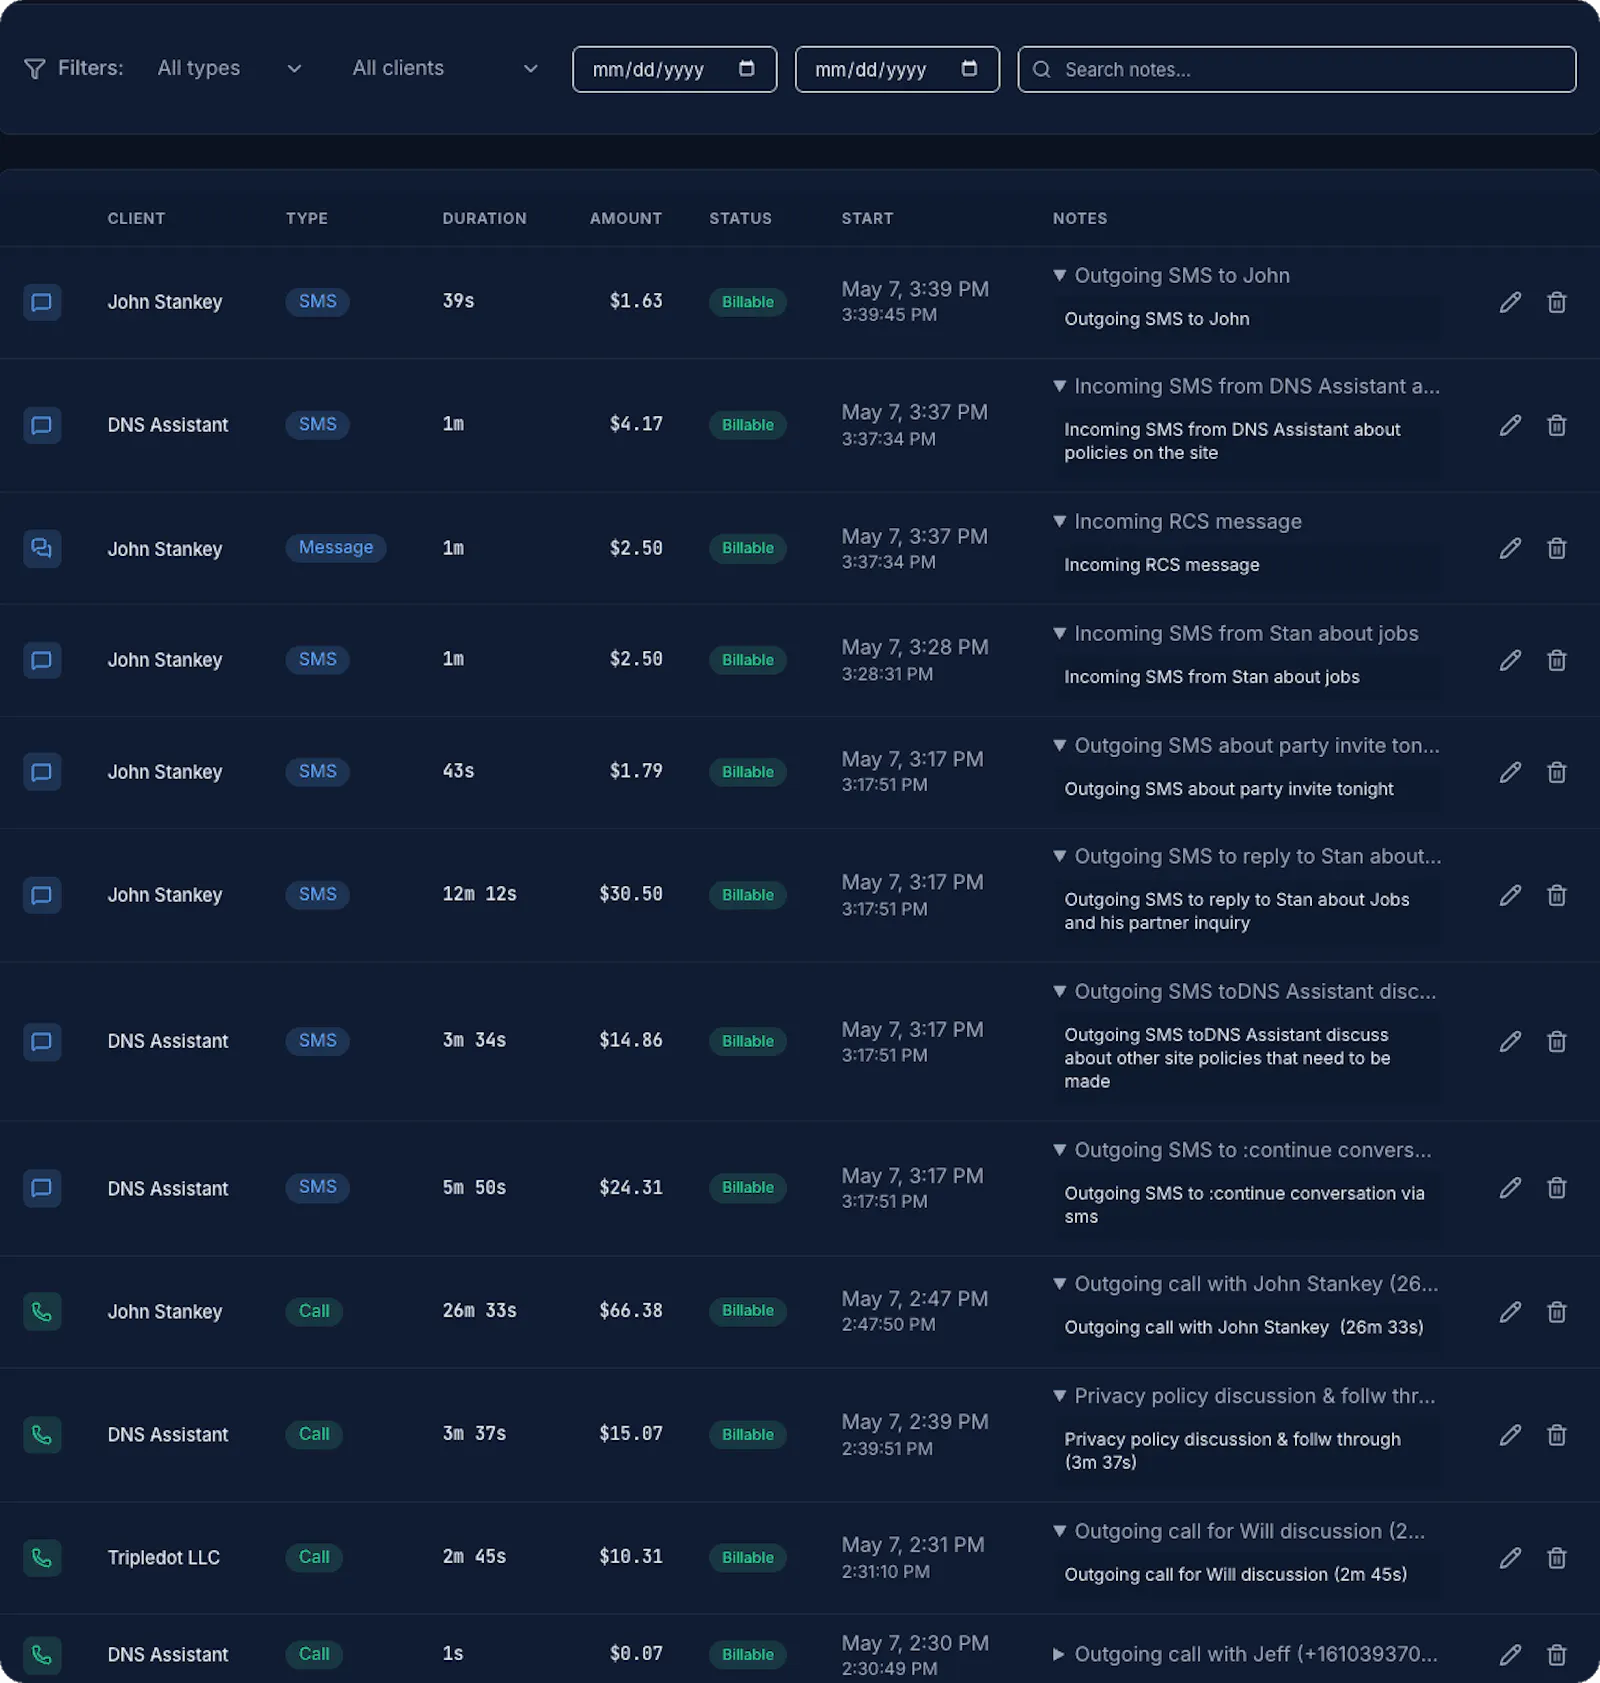Open calendar picker in first date field

click(746, 69)
